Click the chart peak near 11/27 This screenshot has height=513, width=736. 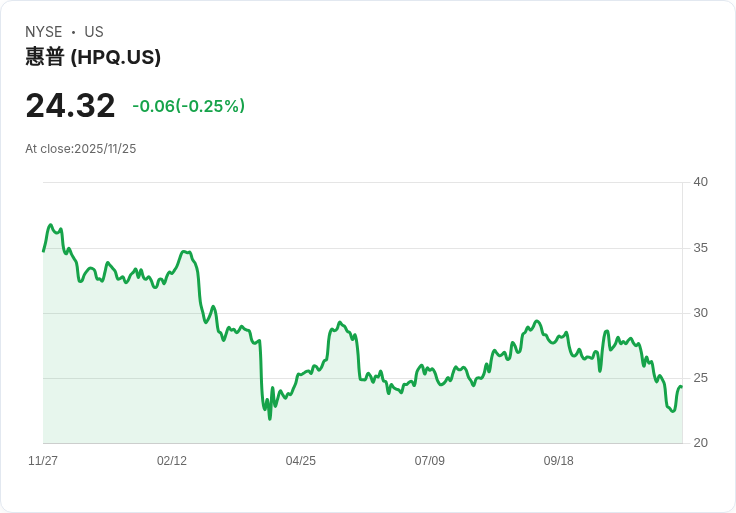tap(50, 225)
